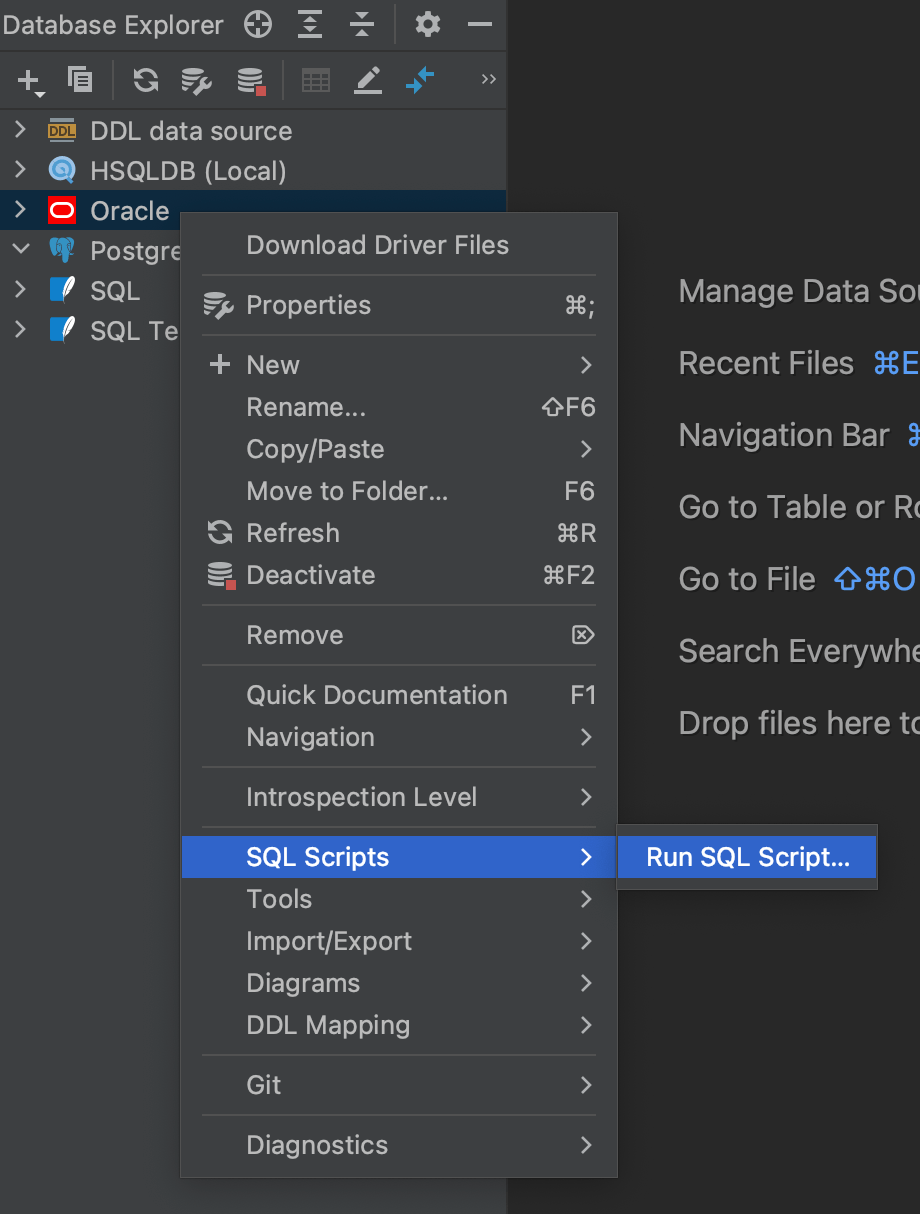Open the more toolbar actions chevron
Image resolution: width=920 pixels, height=1214 pixels.
click(487, 80)
